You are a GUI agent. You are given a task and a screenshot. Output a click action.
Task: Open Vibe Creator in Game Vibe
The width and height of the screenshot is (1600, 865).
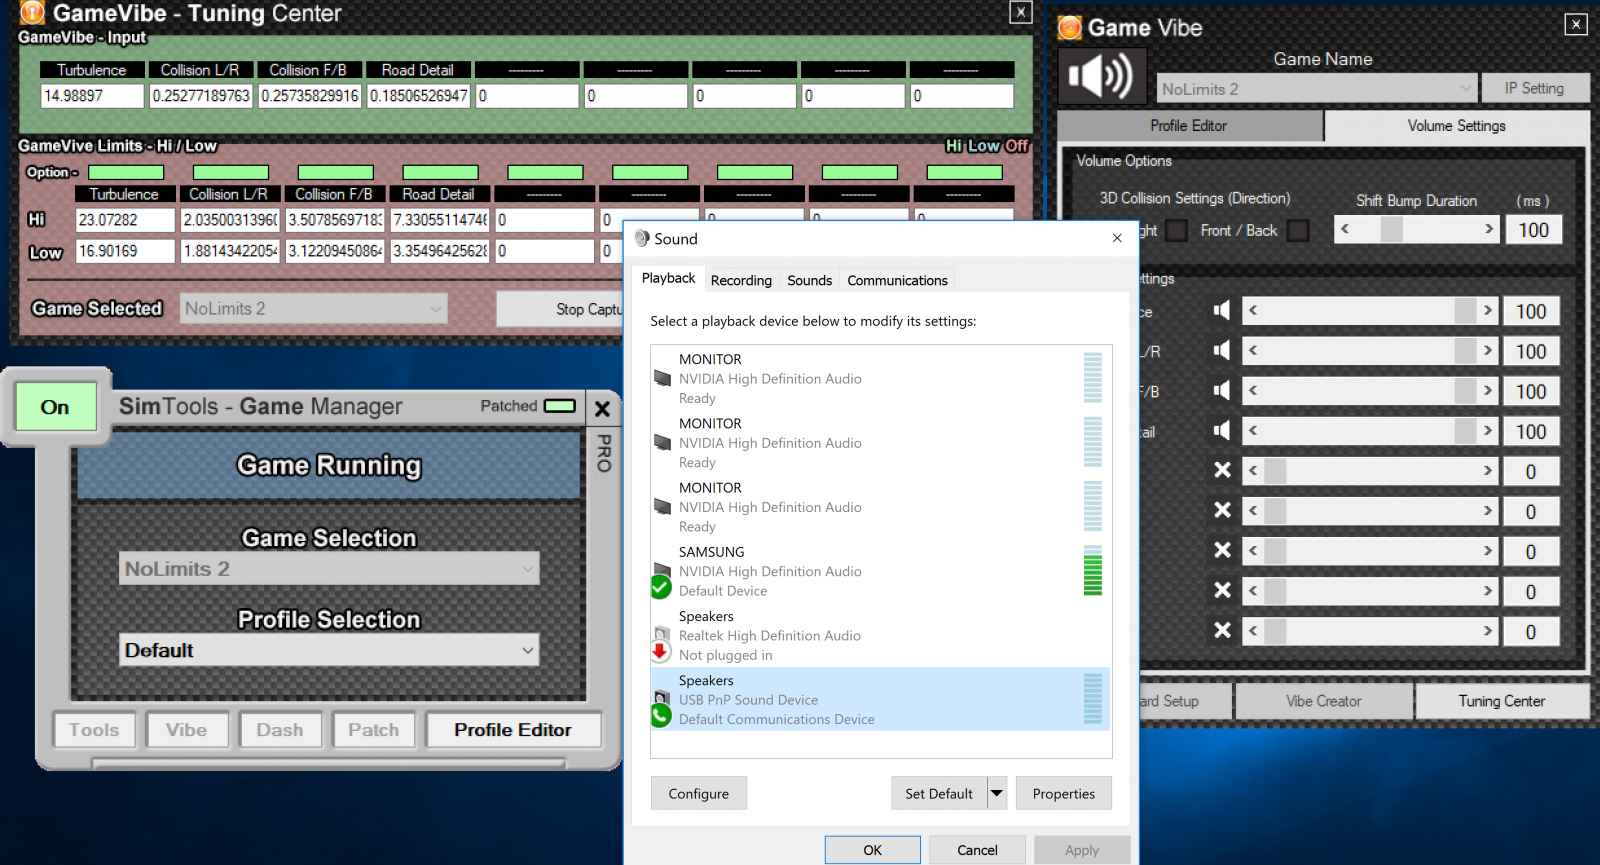pos(1324,701)
